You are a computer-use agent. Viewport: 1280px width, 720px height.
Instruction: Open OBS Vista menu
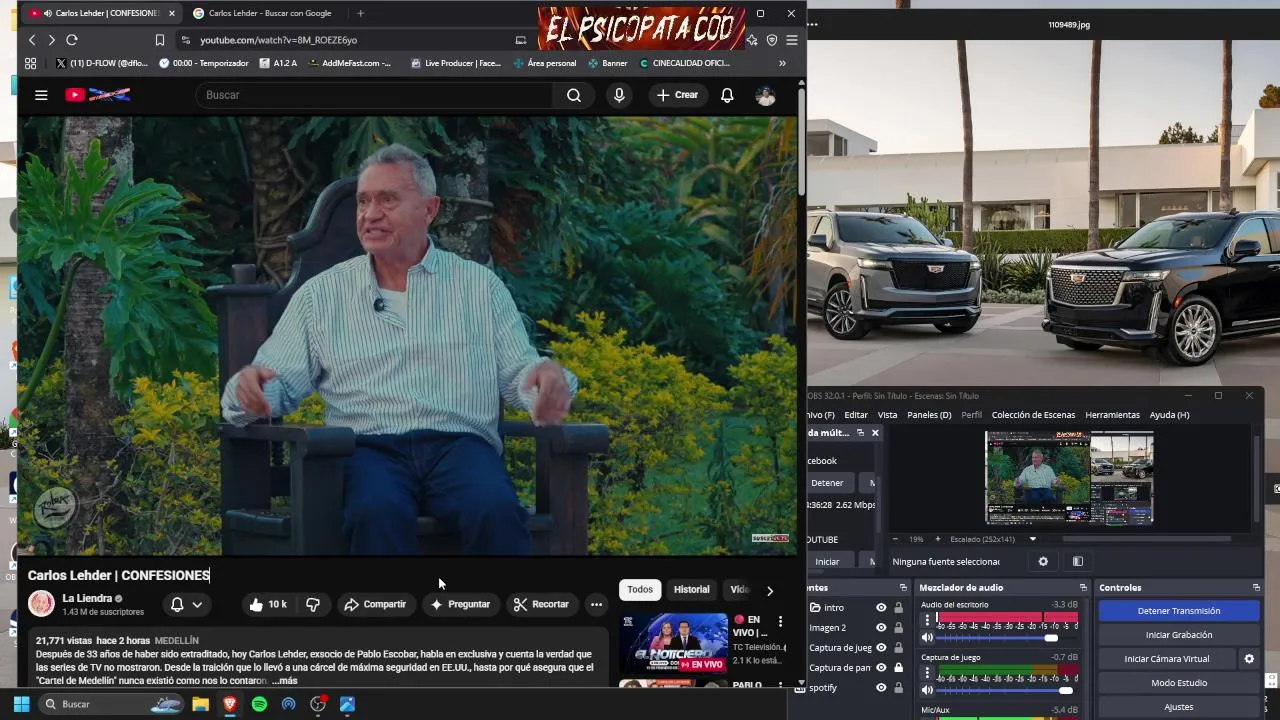(x=887, y=415)
